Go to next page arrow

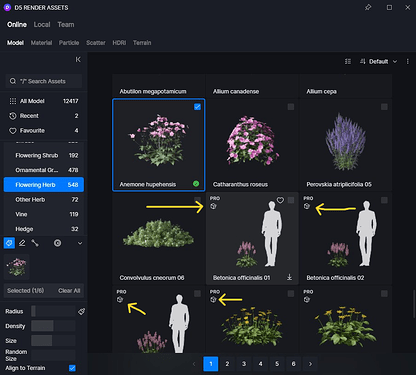(310, 364)
